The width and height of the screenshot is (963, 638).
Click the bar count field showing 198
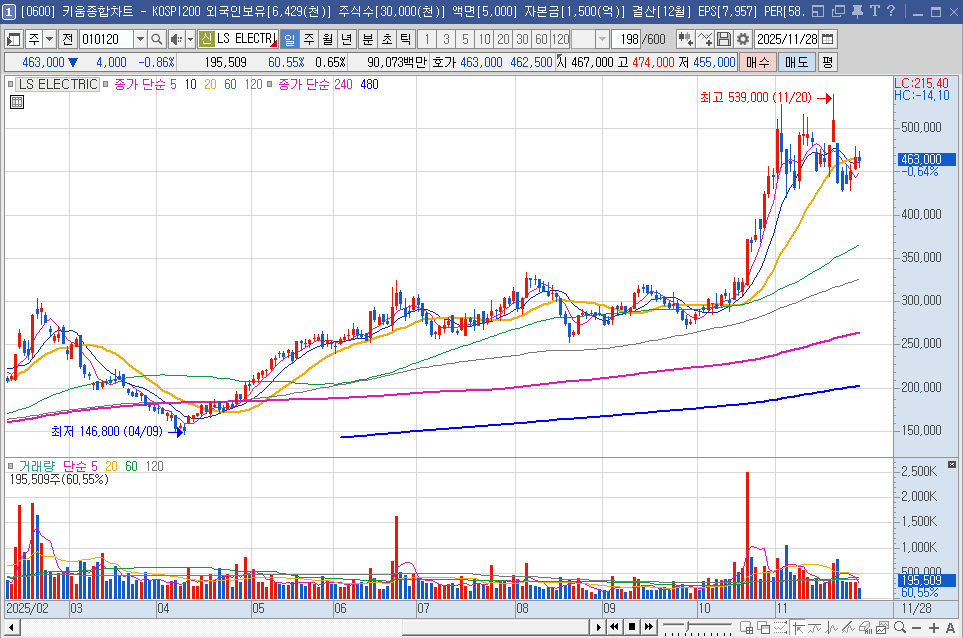pyautogui.click(x=626, y=39)
